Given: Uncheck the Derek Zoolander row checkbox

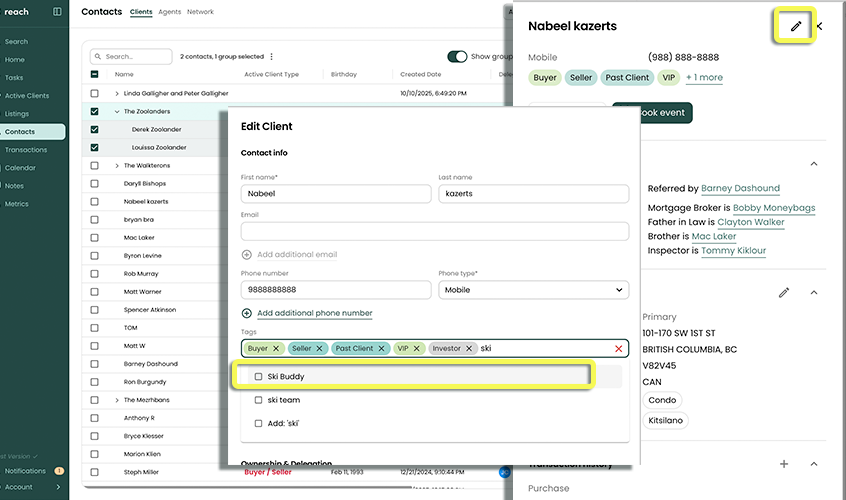Looking at the screenshot, I should tap(95, 130).
